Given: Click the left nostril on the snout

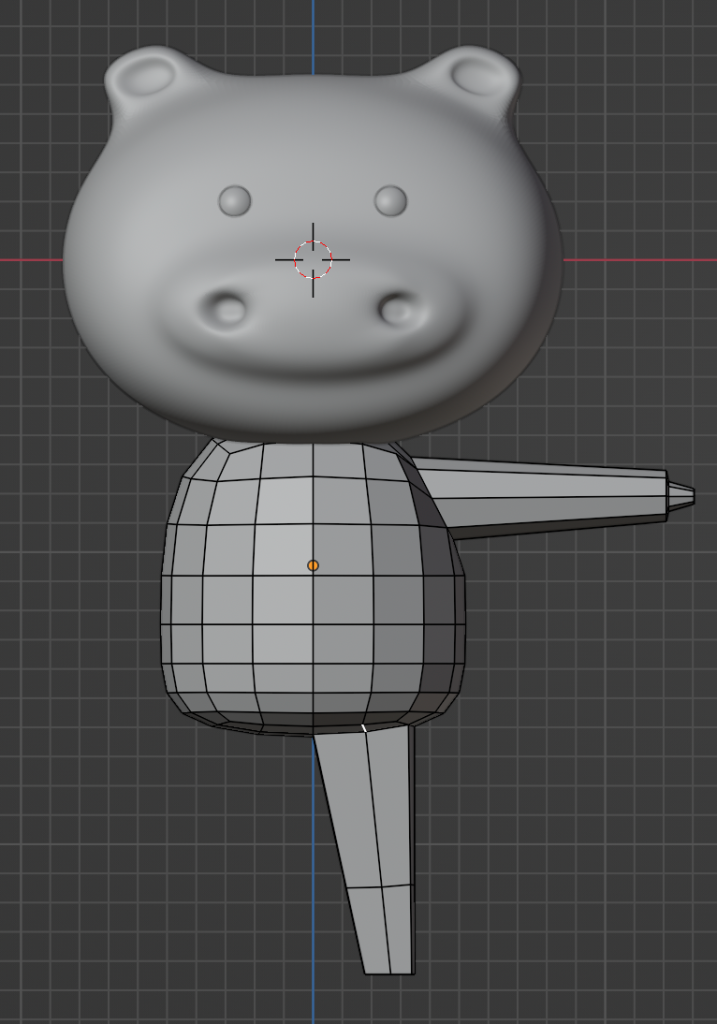Looking at the screenshot, I should click(228, 309).
